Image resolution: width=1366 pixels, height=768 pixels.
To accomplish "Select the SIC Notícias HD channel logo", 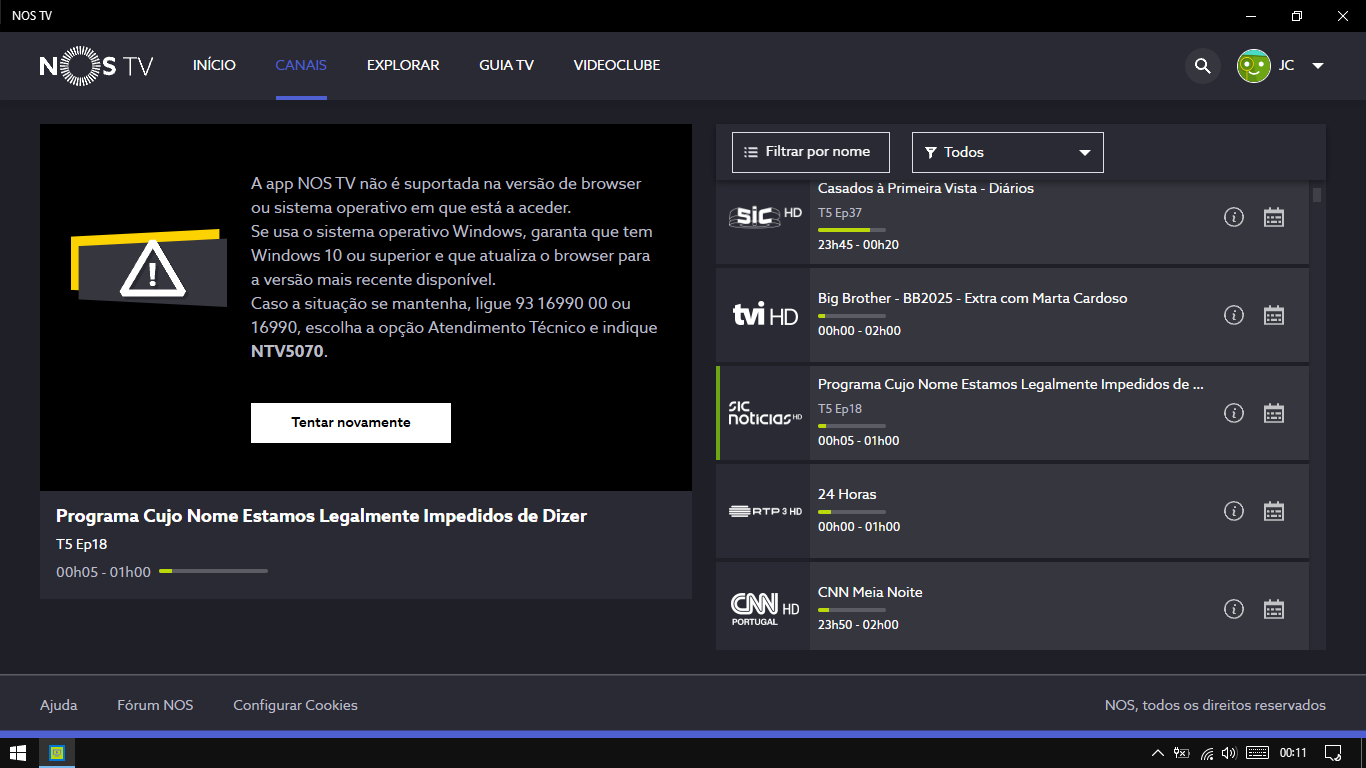I will click(x=765, y=413).
